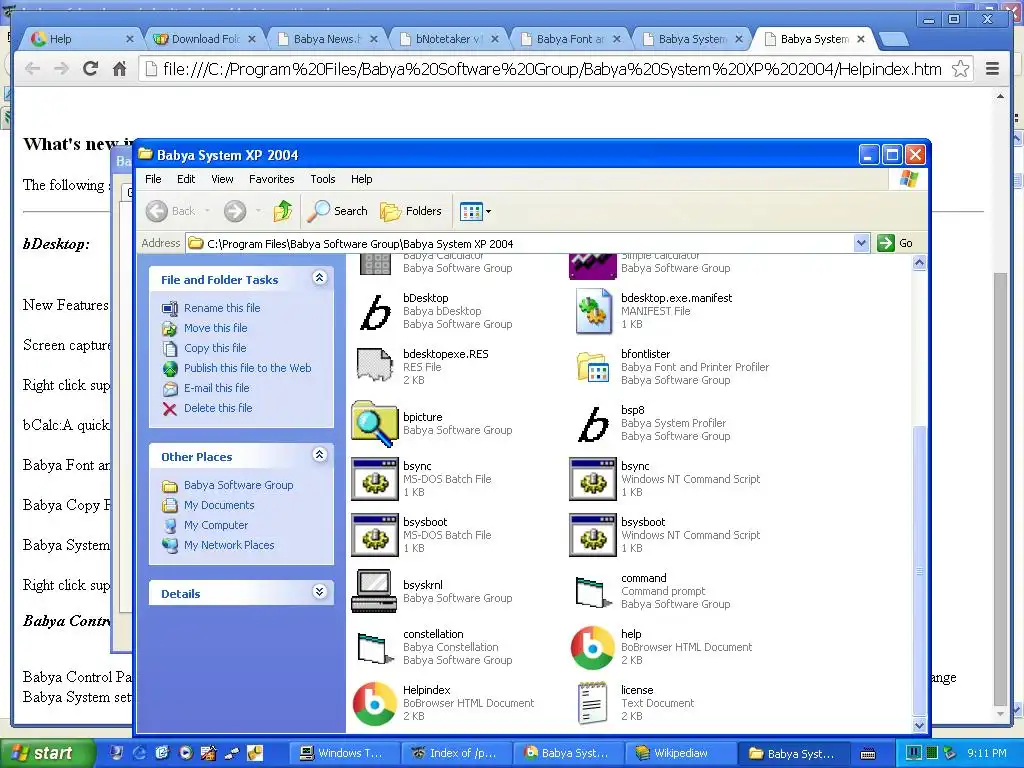Viewport: 1024px width, 768px height.
Task: Click the Explorer Back button
Action: (x=171, y=211)
